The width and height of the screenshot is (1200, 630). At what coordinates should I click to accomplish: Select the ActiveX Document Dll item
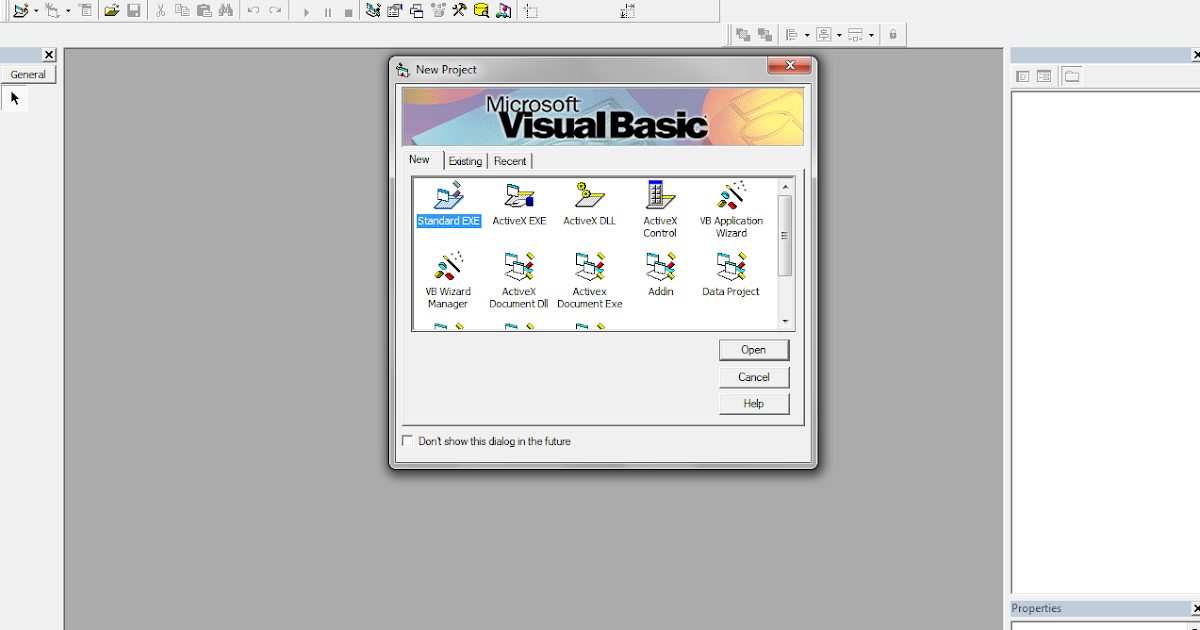(519, 281)
